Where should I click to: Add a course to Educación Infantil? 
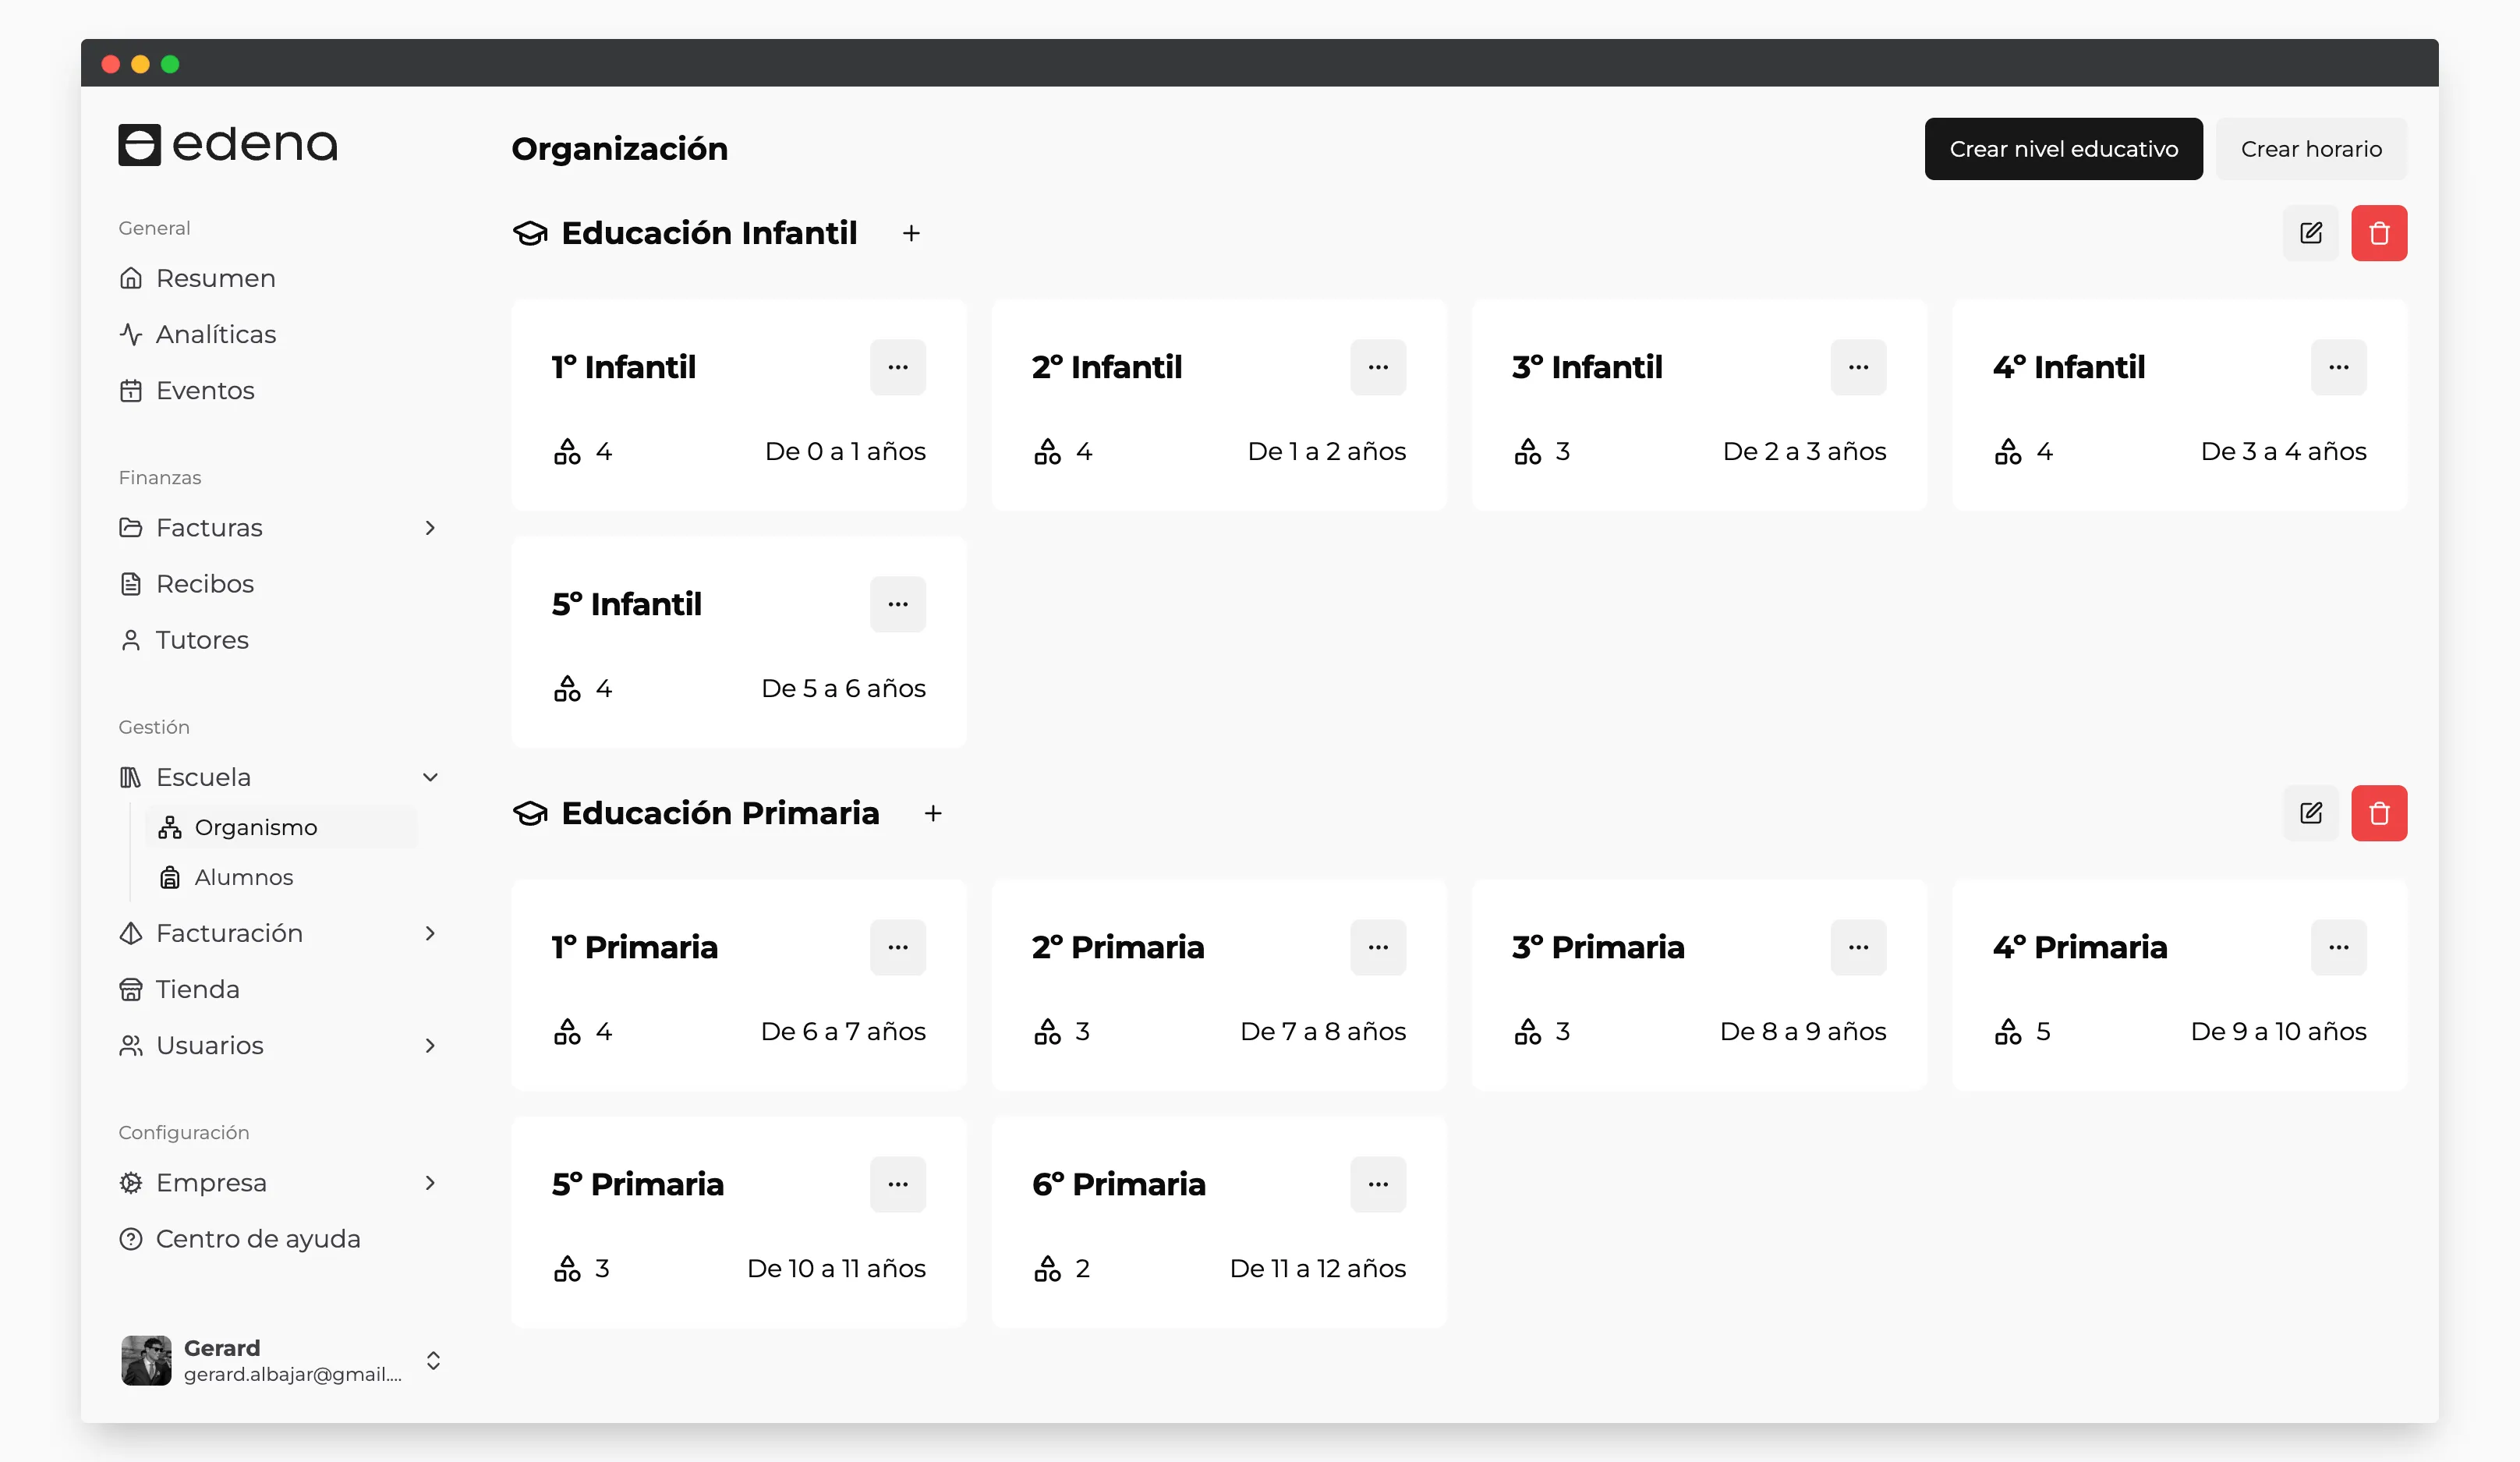(x=911, y=233)
